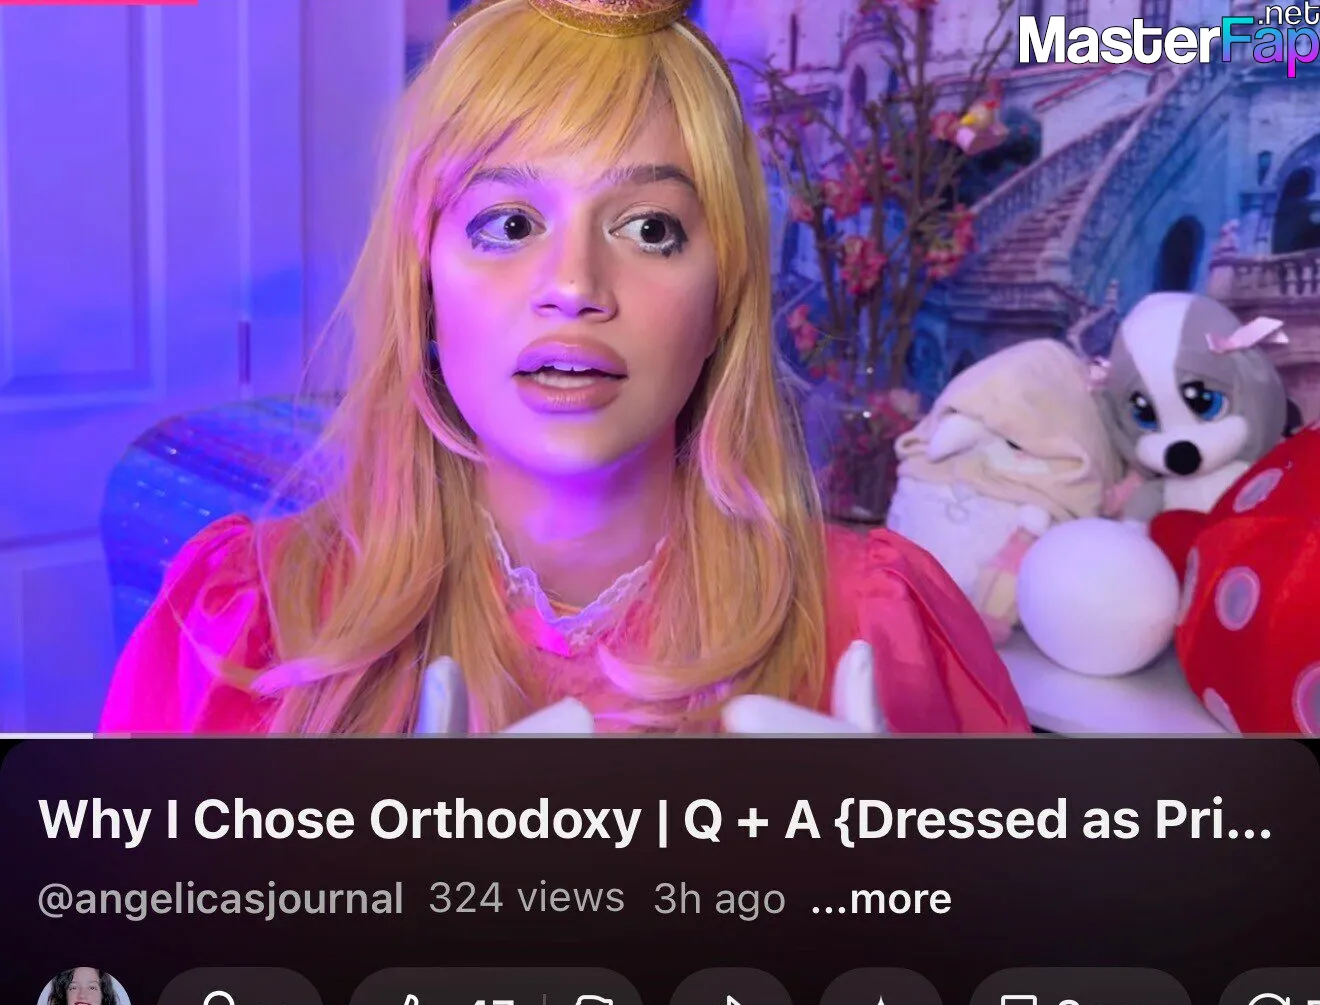Tap the Remix sparkle pill button

(x=882, y=988)
